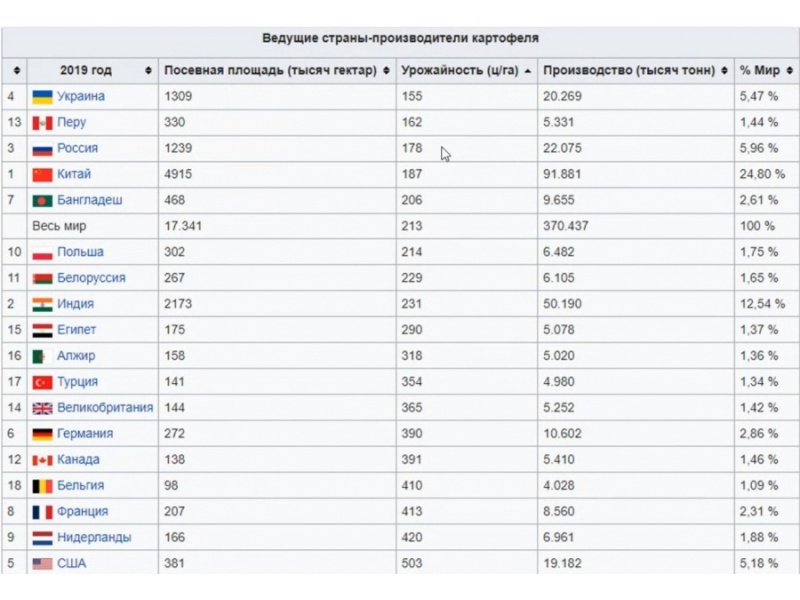Open the Россия country link

pyautogui.click(x=77, y=149)
